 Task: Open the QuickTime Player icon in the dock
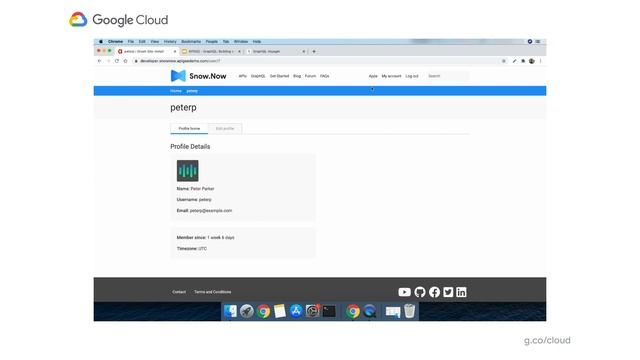pos(369,311)
